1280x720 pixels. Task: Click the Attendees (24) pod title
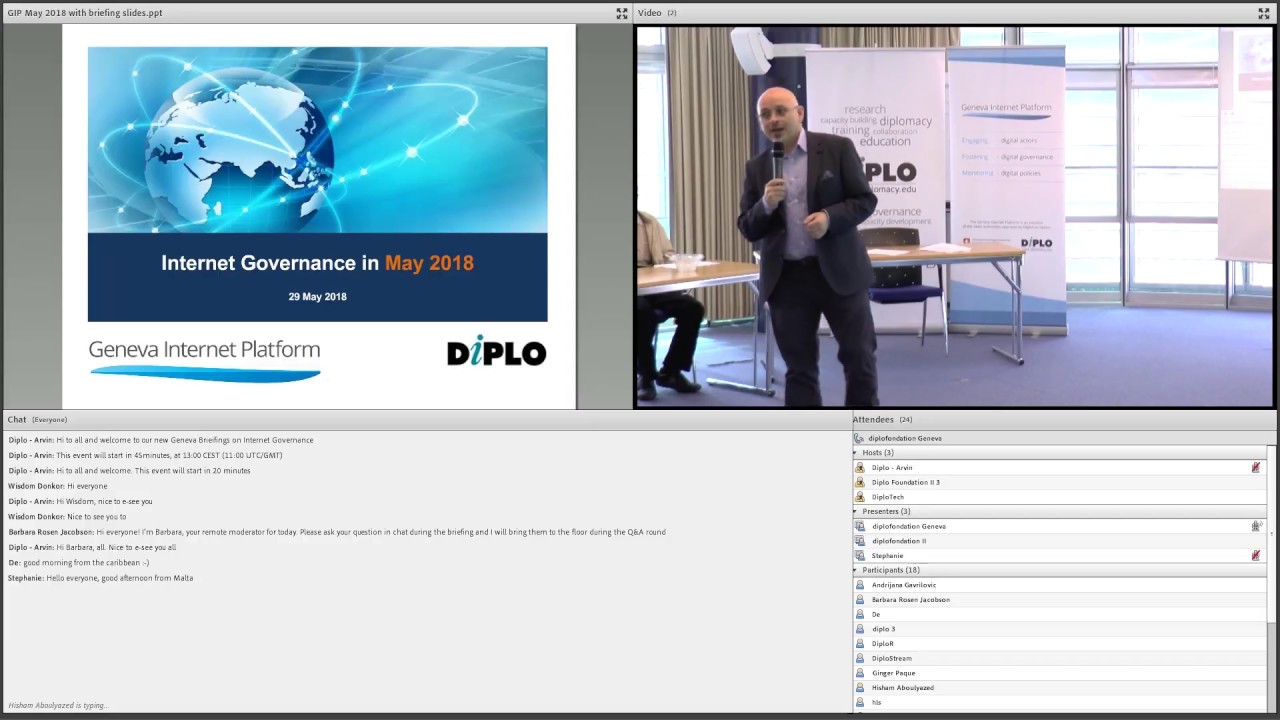(x=882, y=419)
